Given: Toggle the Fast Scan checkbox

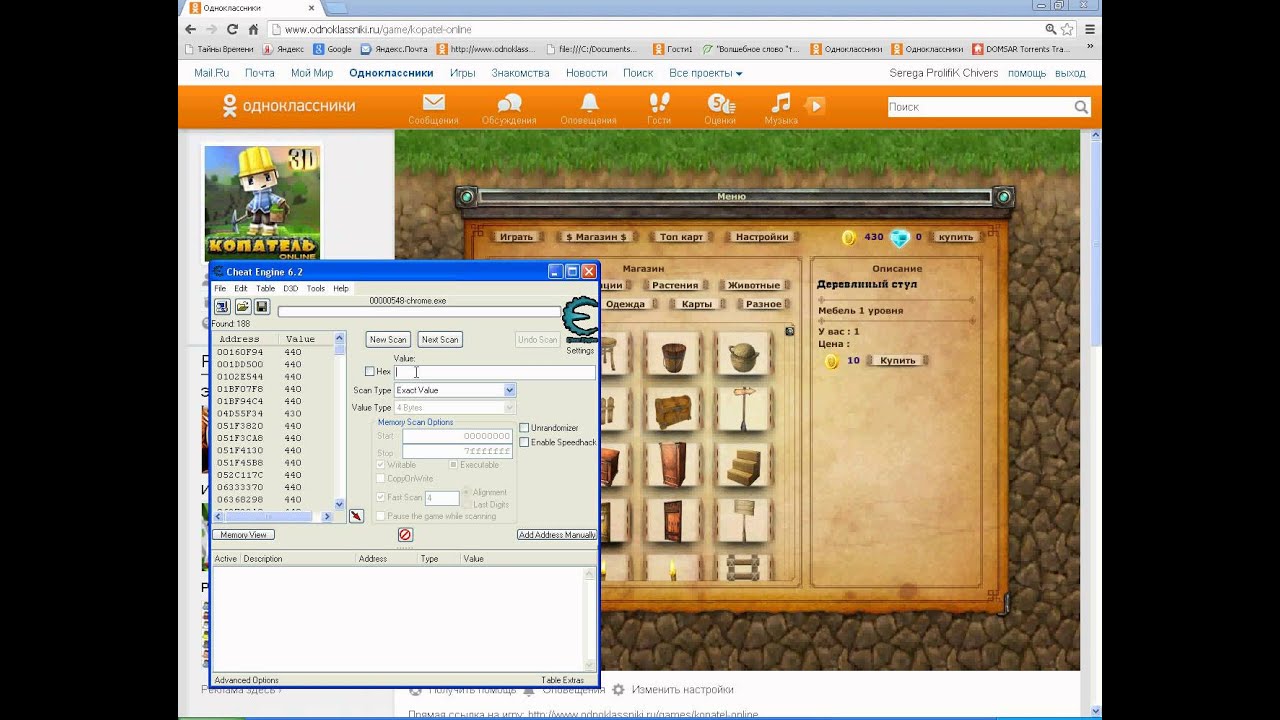Looking at the screenshot, I should click(x=381, y=497).
